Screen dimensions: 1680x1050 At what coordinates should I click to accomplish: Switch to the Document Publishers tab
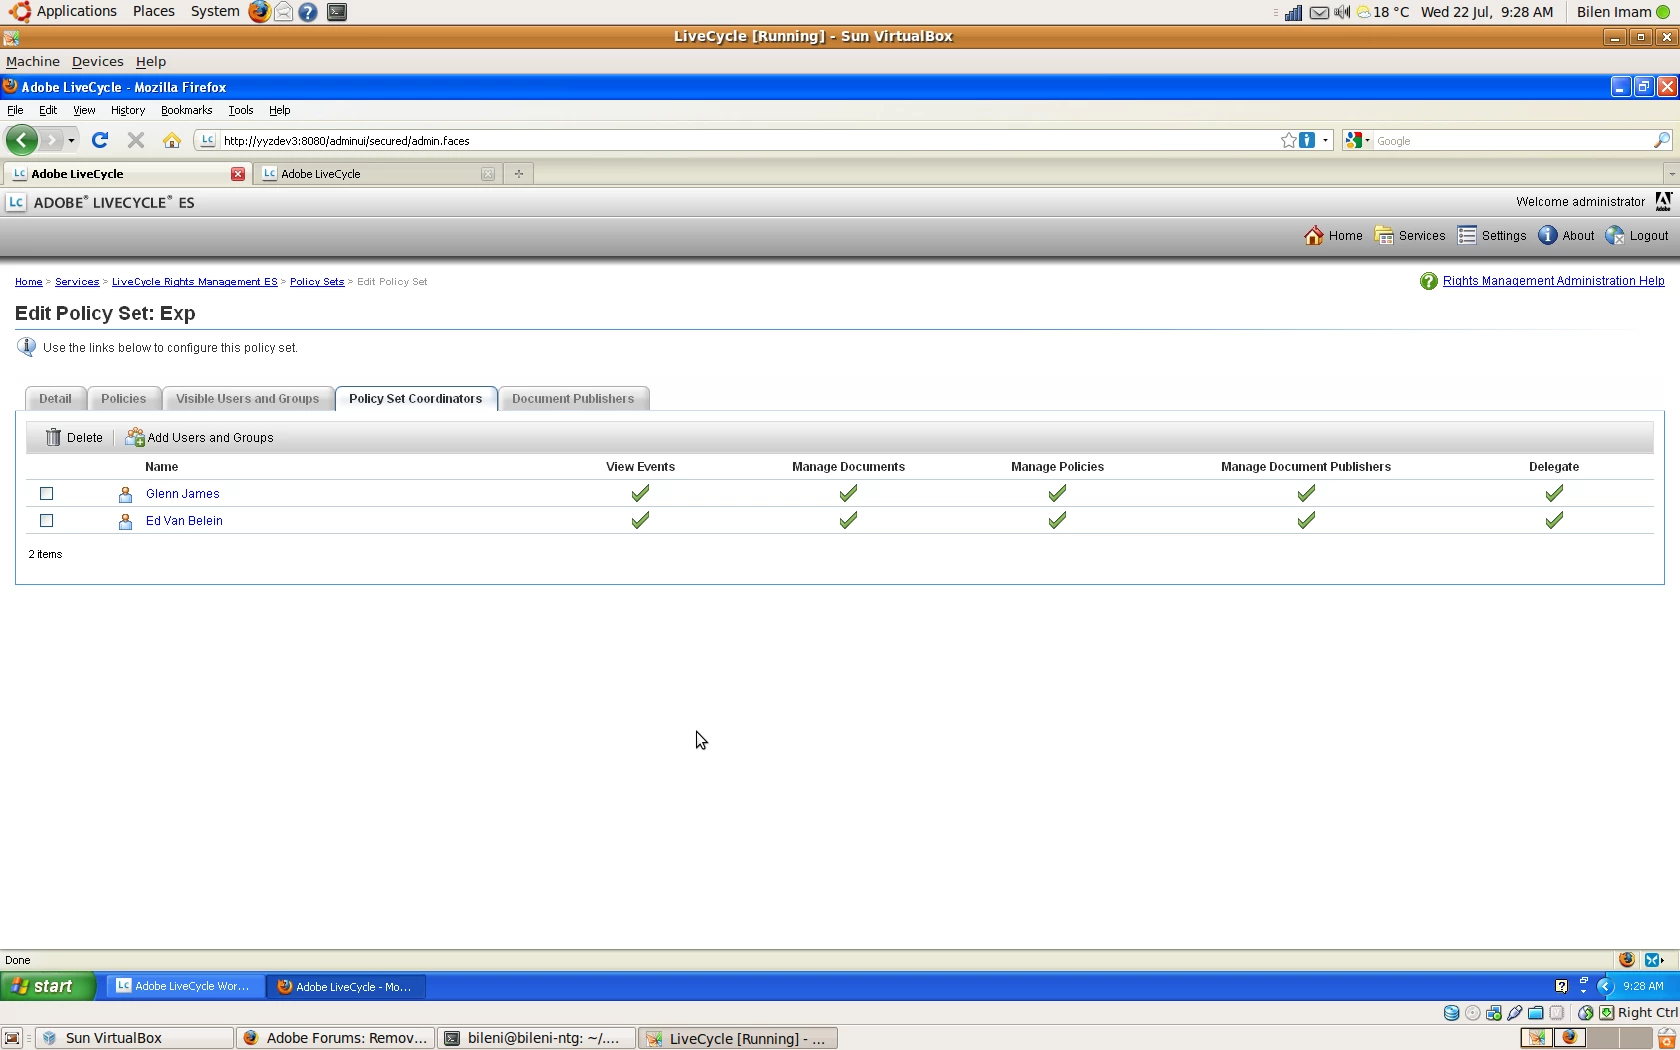(573, 398)
